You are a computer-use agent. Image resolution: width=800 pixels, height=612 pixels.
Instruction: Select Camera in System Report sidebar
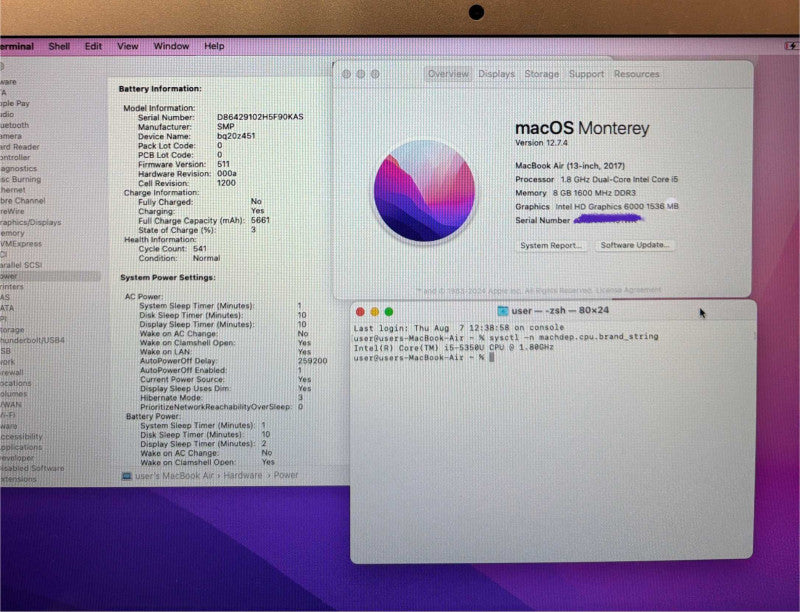[x=11, y=136]
